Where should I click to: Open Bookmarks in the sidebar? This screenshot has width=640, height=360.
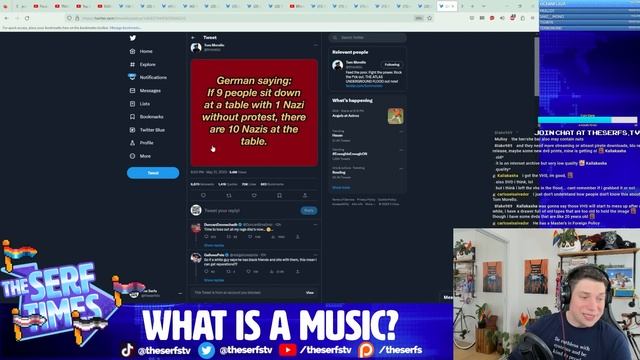(x=146, y=117)
